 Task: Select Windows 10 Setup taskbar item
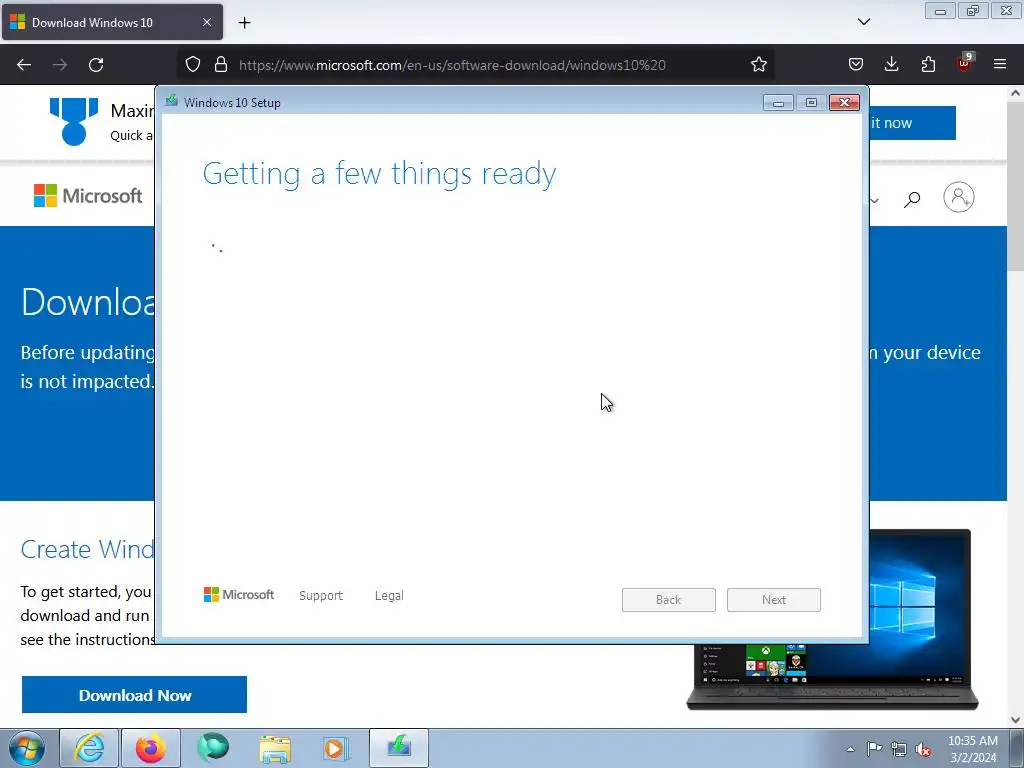pos(399,748)
